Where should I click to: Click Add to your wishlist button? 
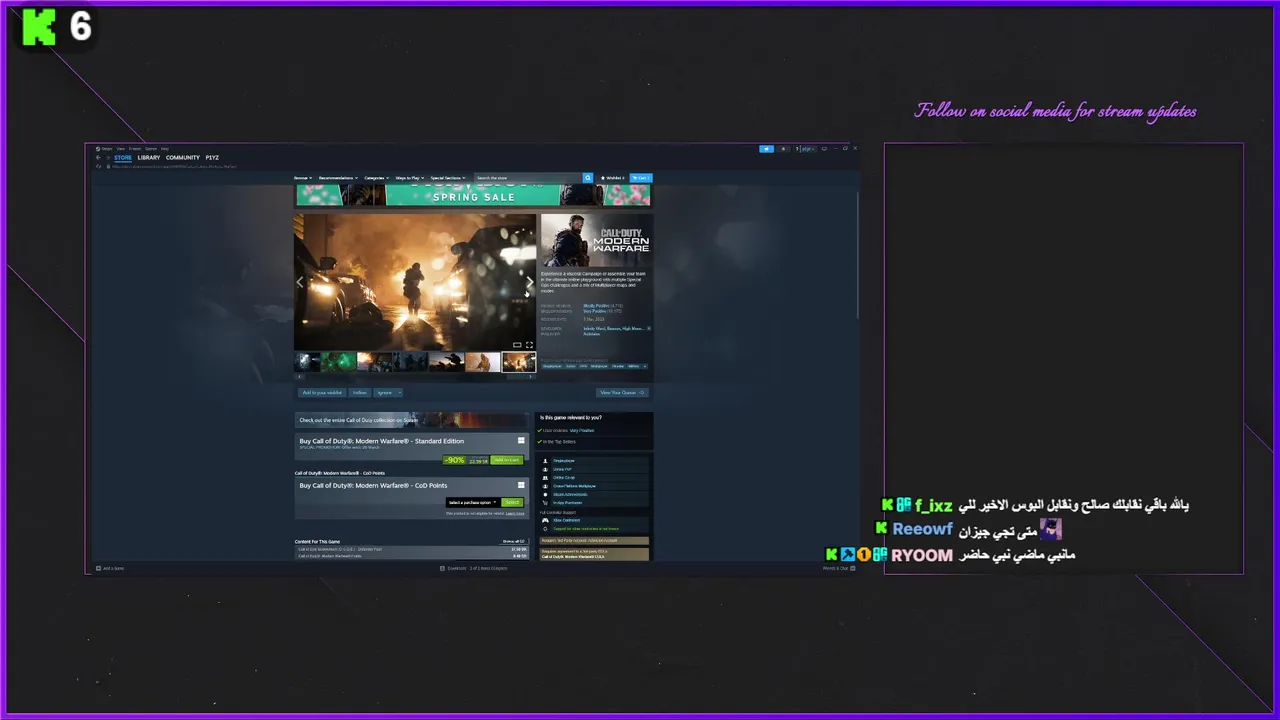click(322, 392)
